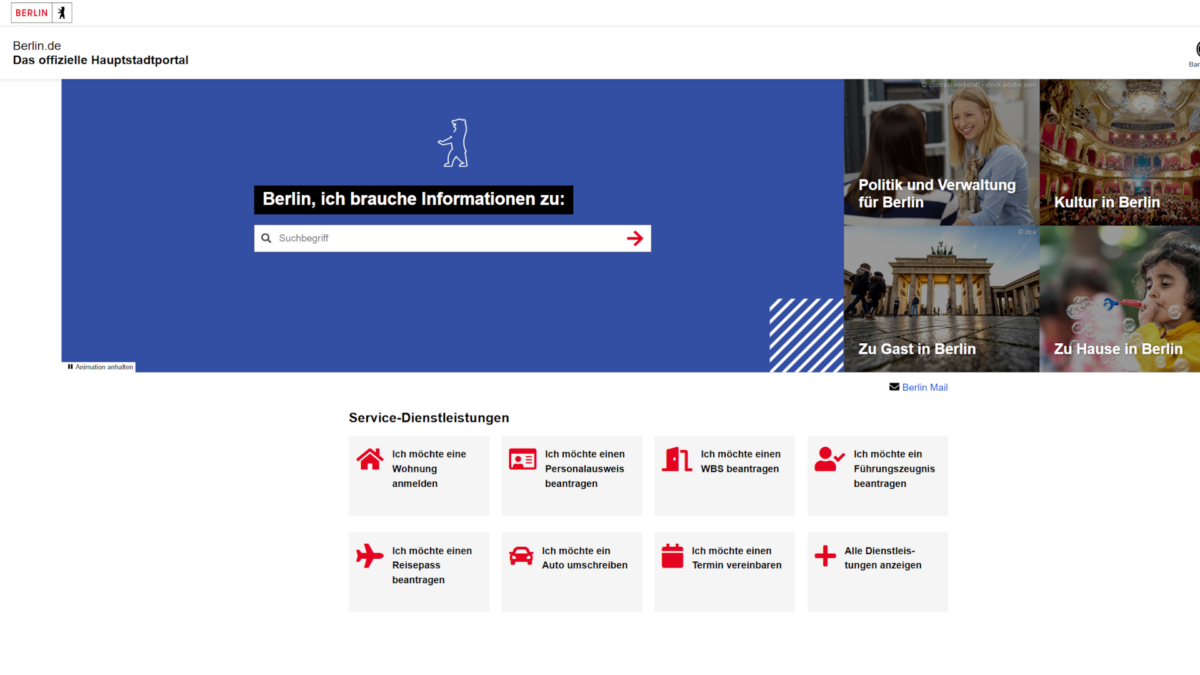
Task: Click the pause icon beside Animation anhalten
Action: (70, 367)
